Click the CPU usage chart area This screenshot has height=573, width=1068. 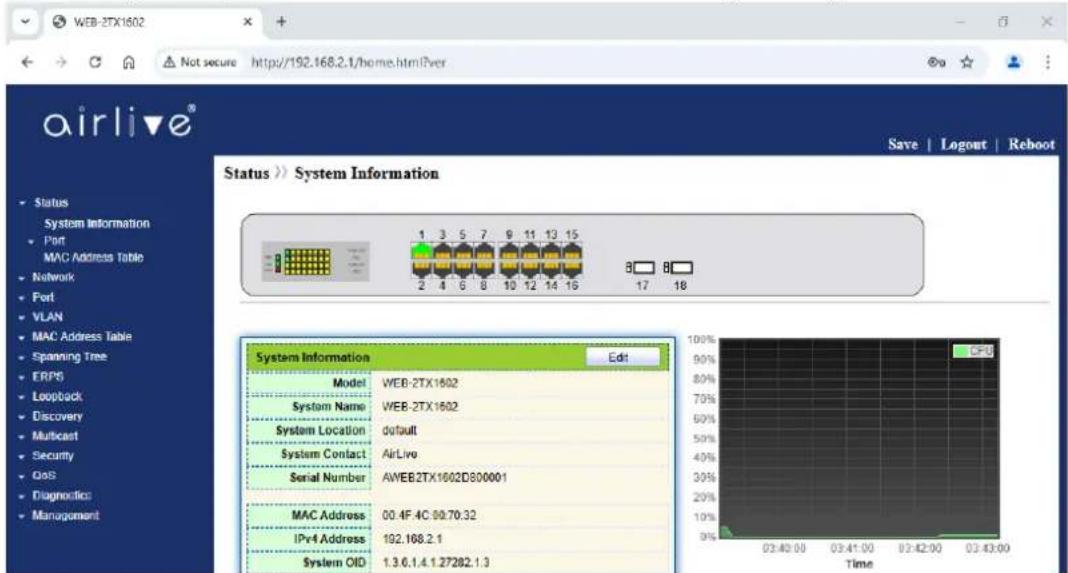click(x=860, y=438)
